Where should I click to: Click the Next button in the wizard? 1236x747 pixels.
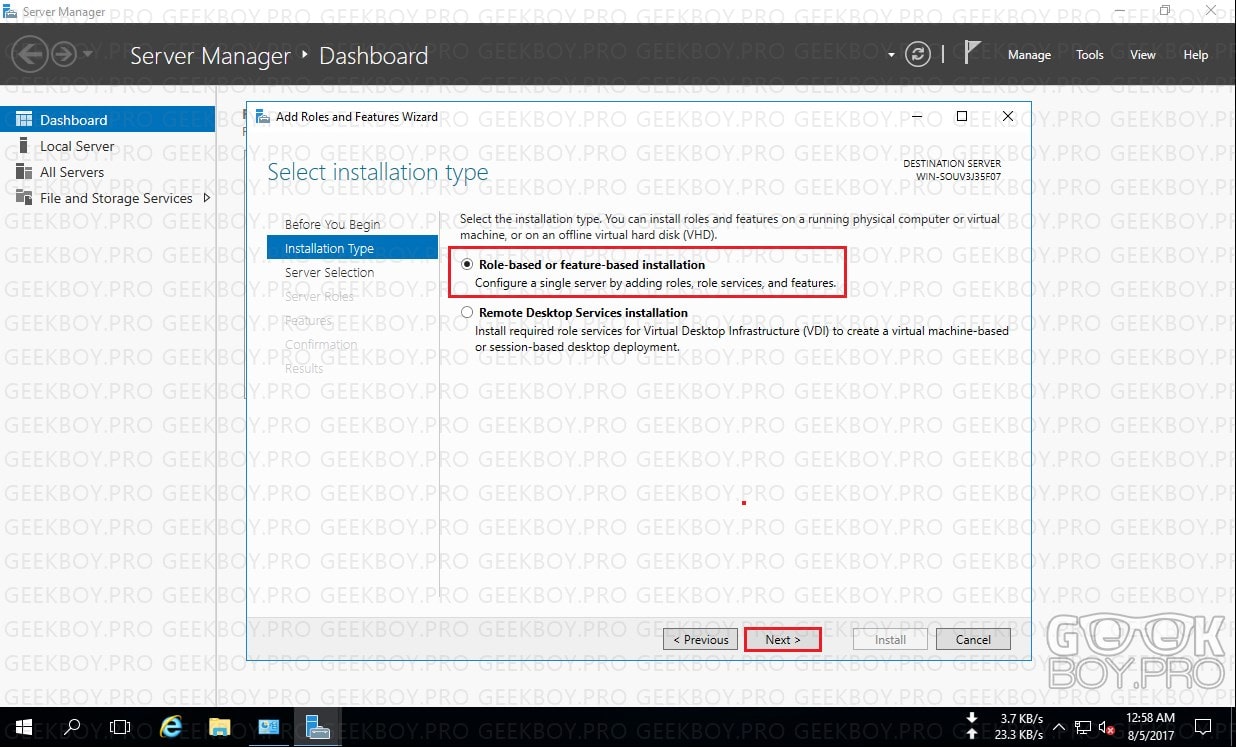(x=783, y=639)
